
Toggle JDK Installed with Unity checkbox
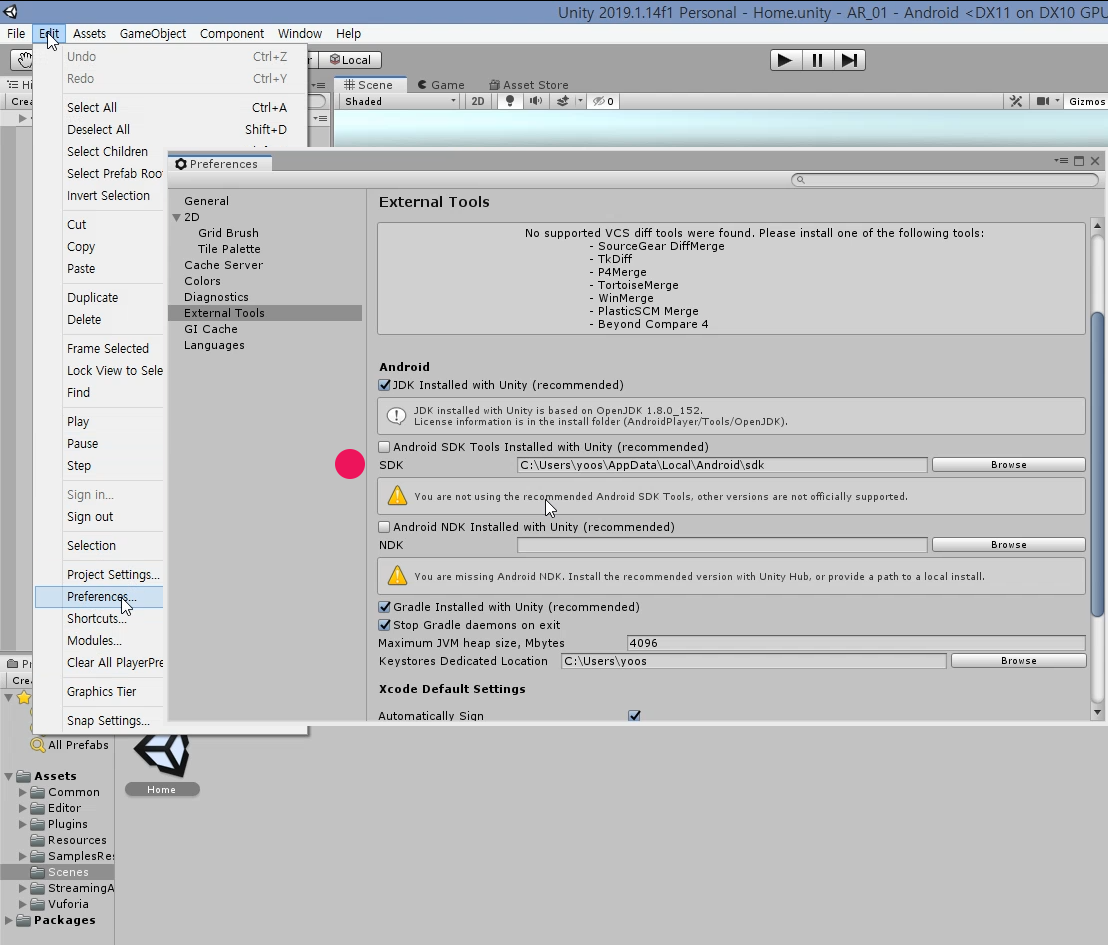(384, 385)
